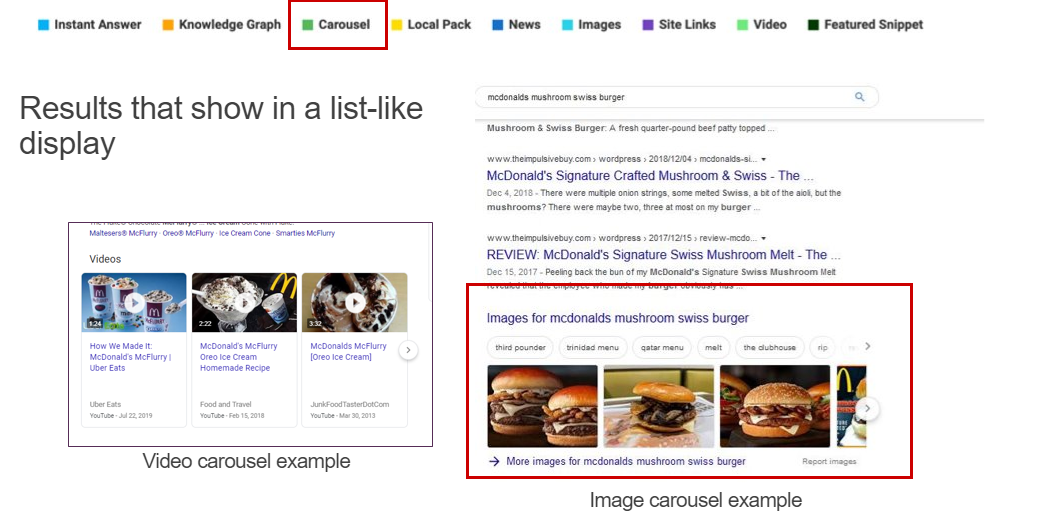The width and height of the screenshot is (1040, 525).
Task: Open the Ice Cream Cone link
Action: point(245,233)
